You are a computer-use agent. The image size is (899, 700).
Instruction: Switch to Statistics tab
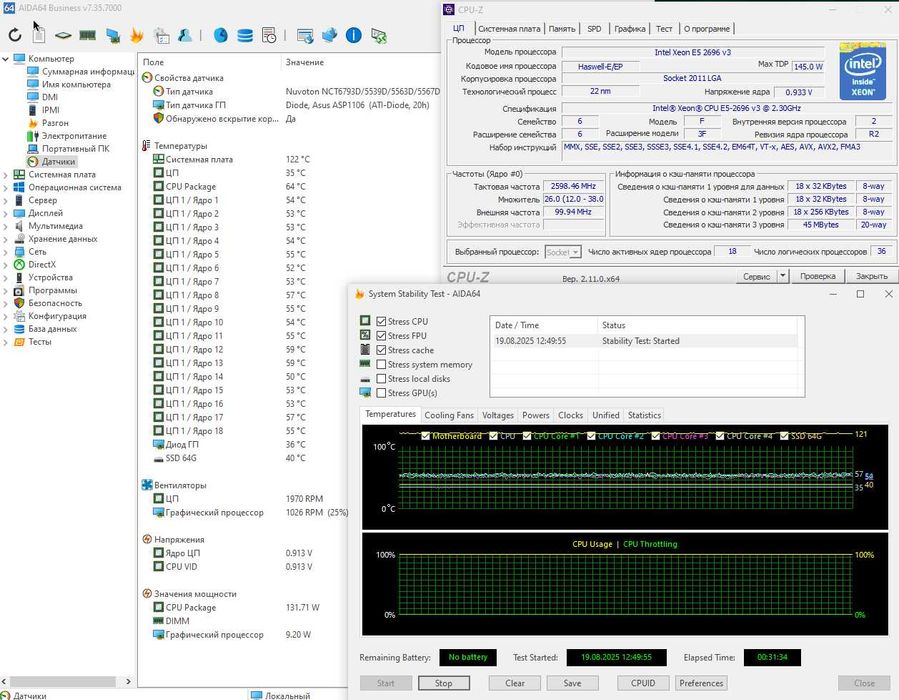[x=644, y=415]
